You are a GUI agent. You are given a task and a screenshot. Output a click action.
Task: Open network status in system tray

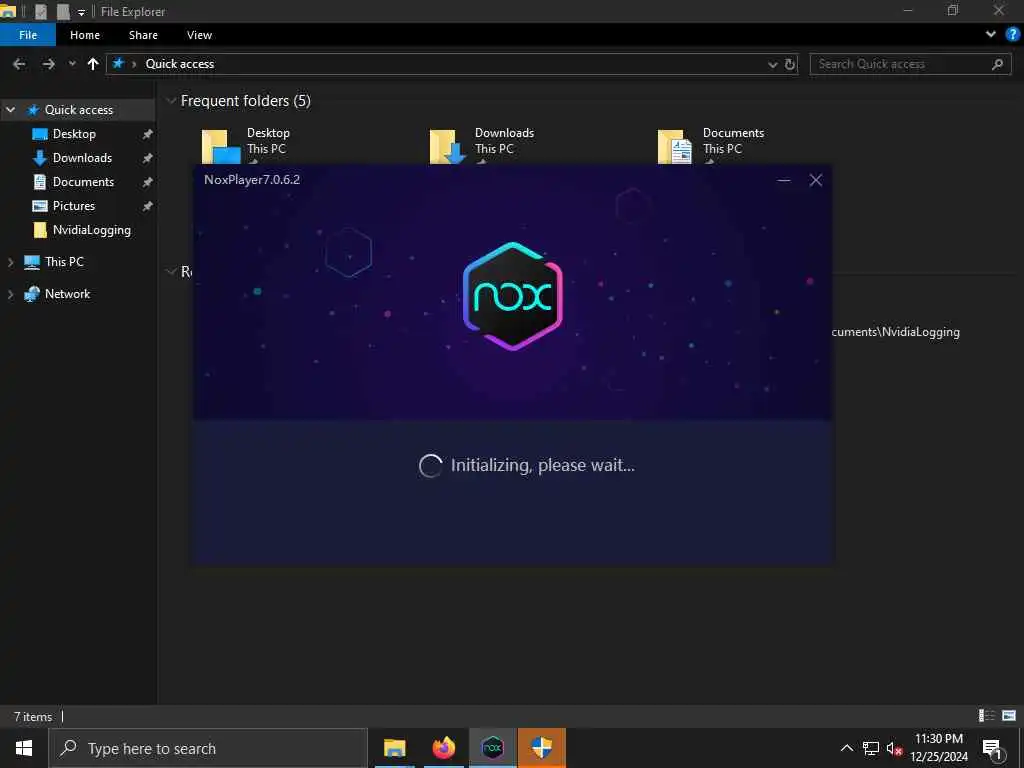click(x=871, y=748)
